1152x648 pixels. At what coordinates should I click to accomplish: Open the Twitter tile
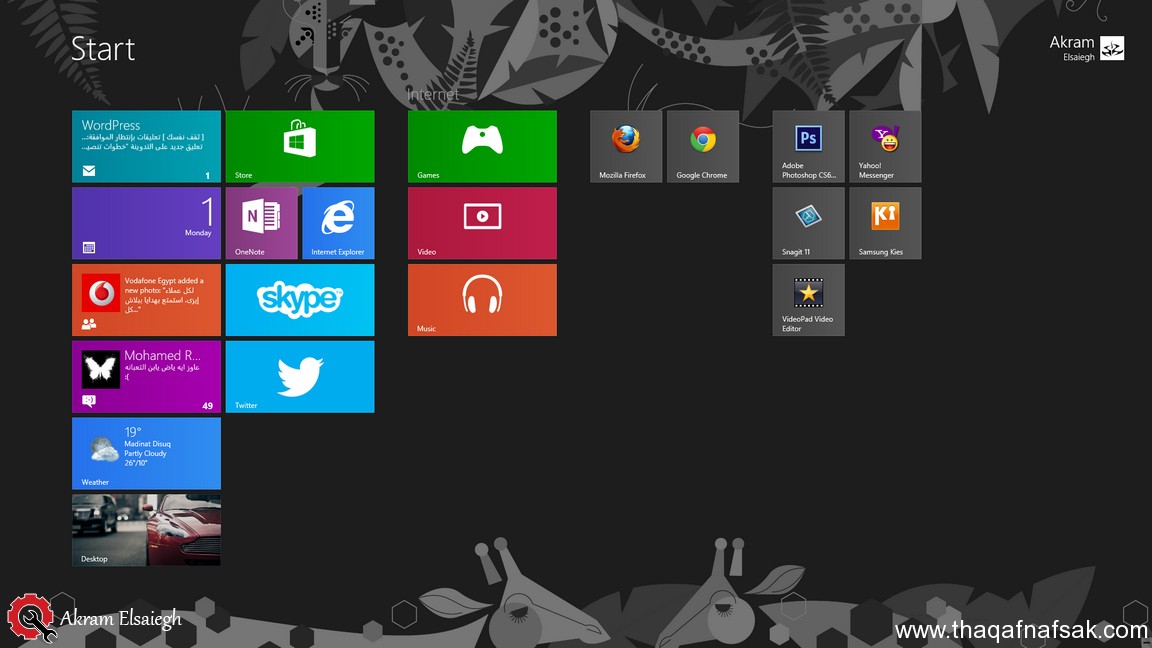point(300,377)
